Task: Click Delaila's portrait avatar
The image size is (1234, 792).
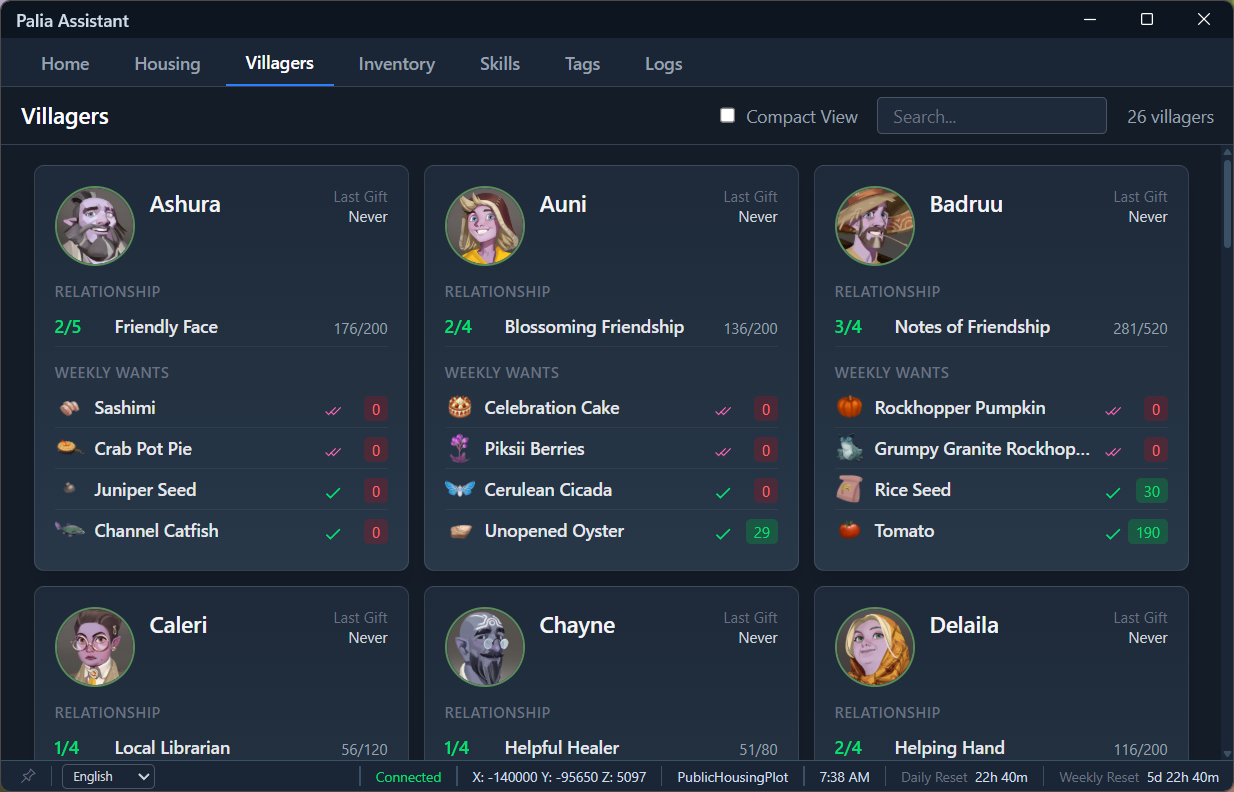Action: click(875, 647)
